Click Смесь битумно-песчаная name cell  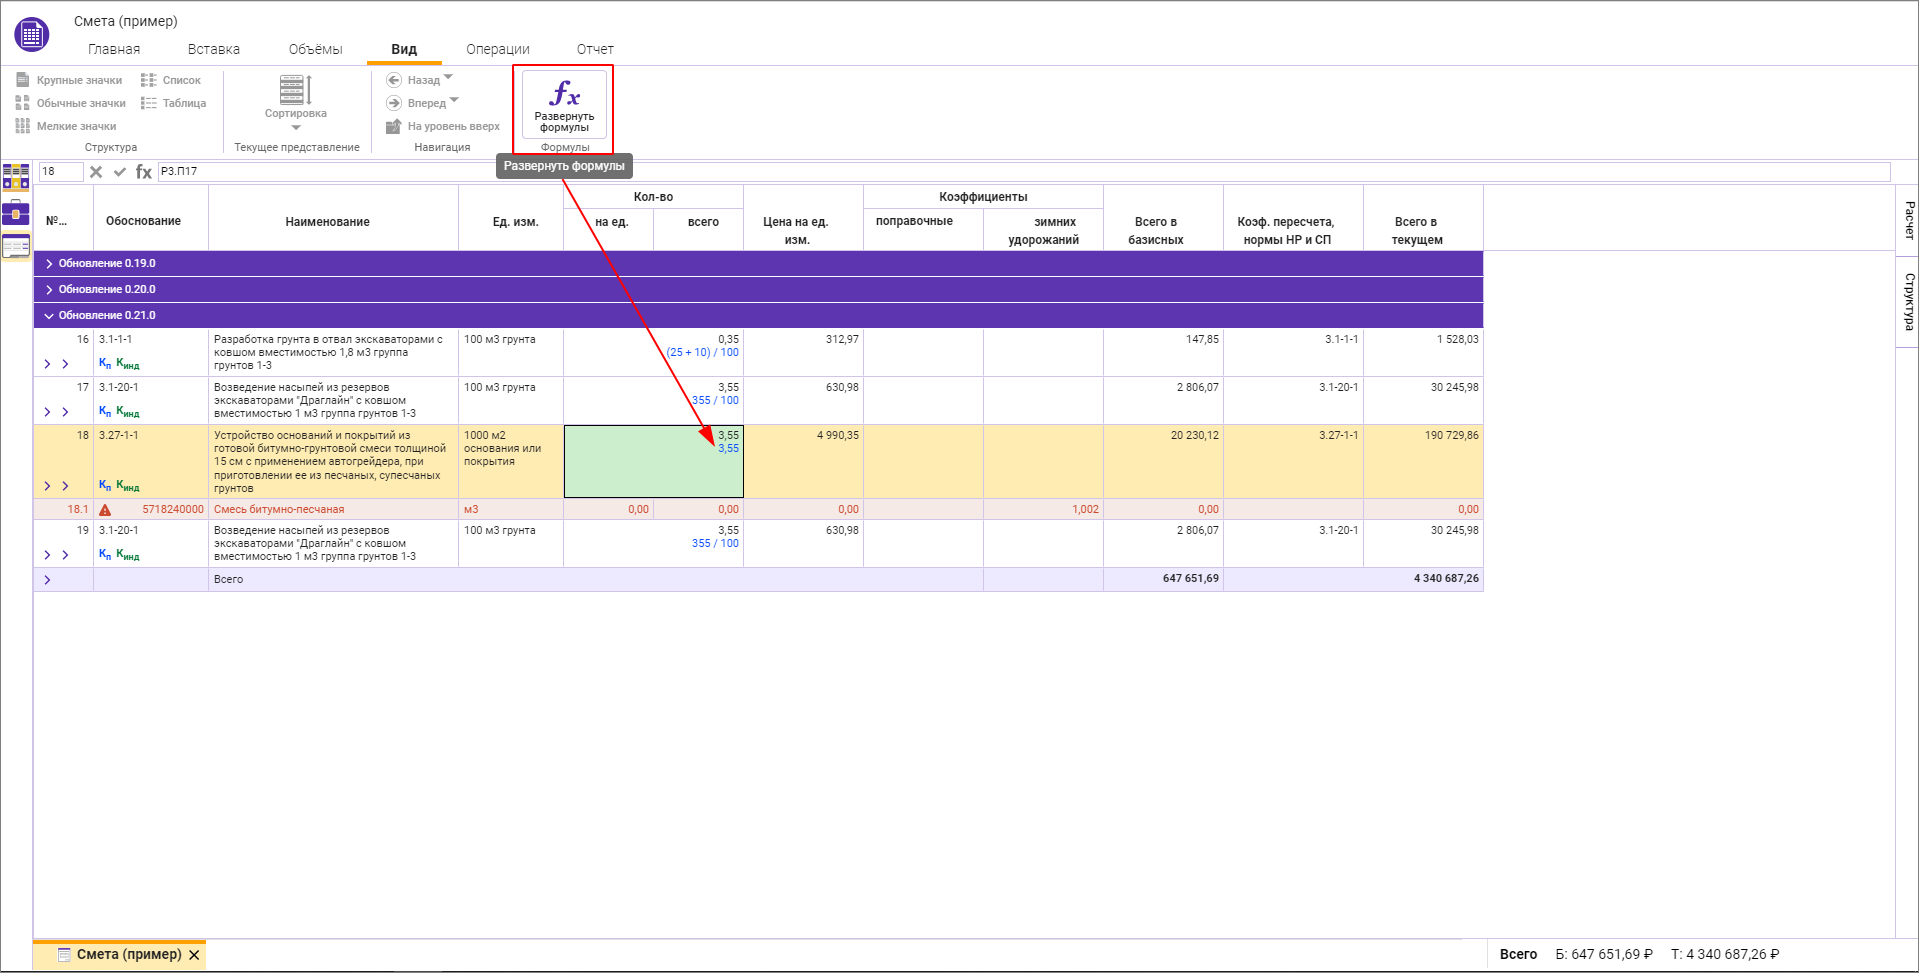(333, 510)
